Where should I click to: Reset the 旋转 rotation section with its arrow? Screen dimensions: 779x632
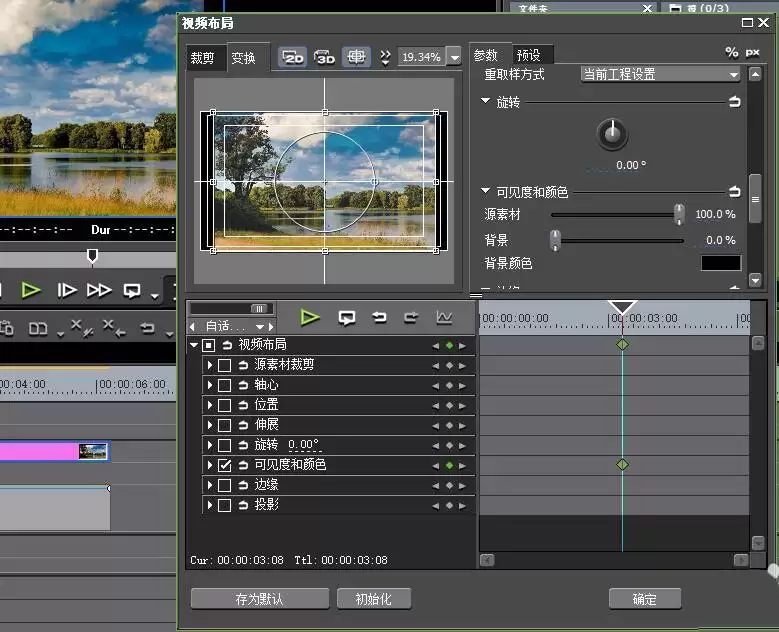(x=734, y=102)
